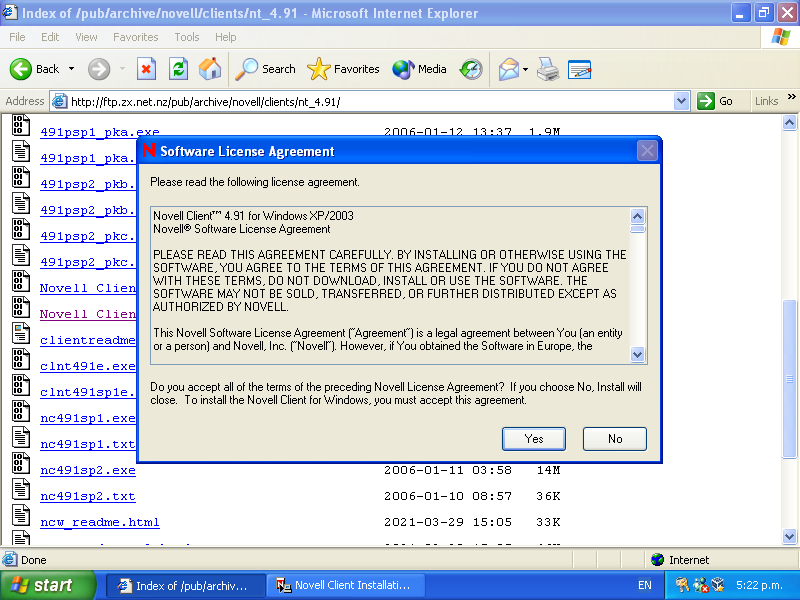Click the green Go arrow button
800x600 pixels.
click(x=706, y=101)
